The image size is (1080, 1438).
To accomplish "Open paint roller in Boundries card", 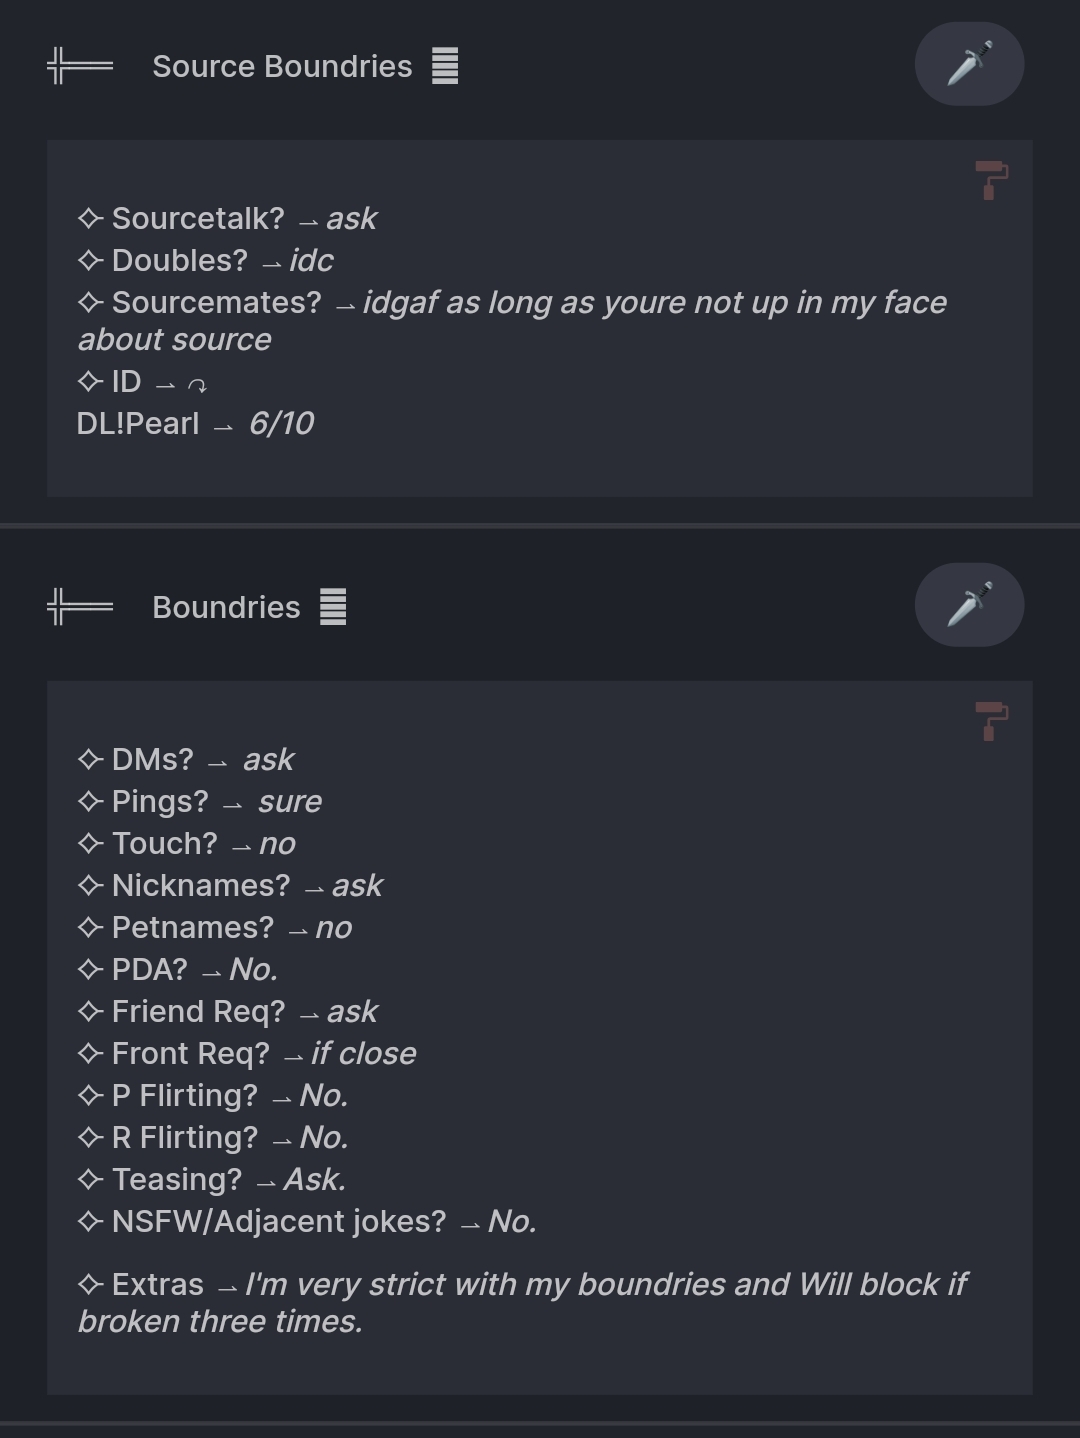I will 991,721.
